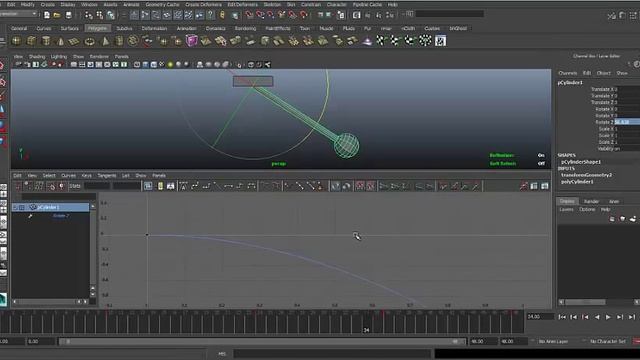The image size is (640, 360).
Task: Click the layer panel horizontal scrollbar
Action: click(x=585, y=302)
